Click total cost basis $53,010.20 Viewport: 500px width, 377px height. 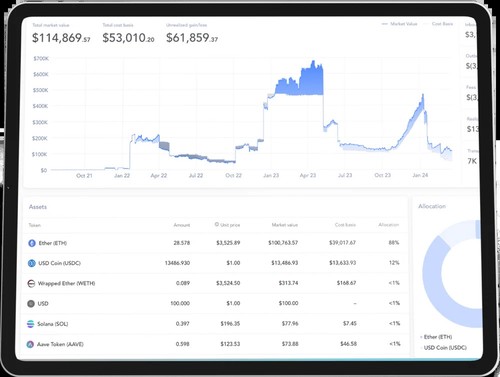[128, 38]
